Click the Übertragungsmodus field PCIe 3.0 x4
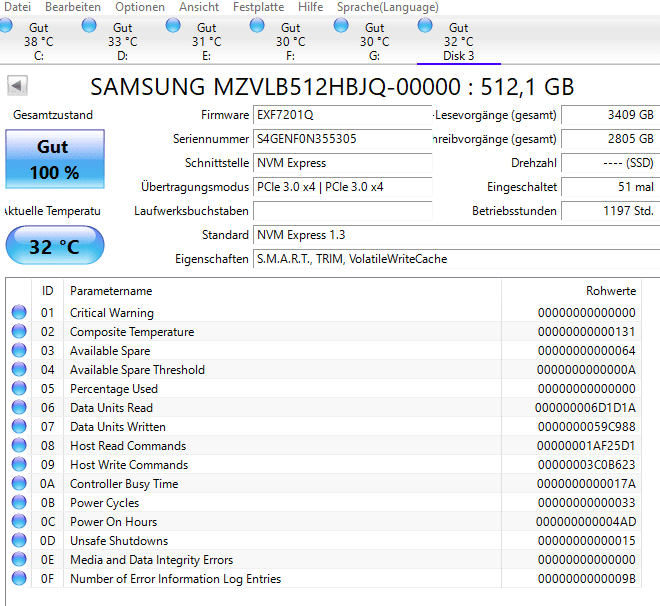 (x=343, y=187)
